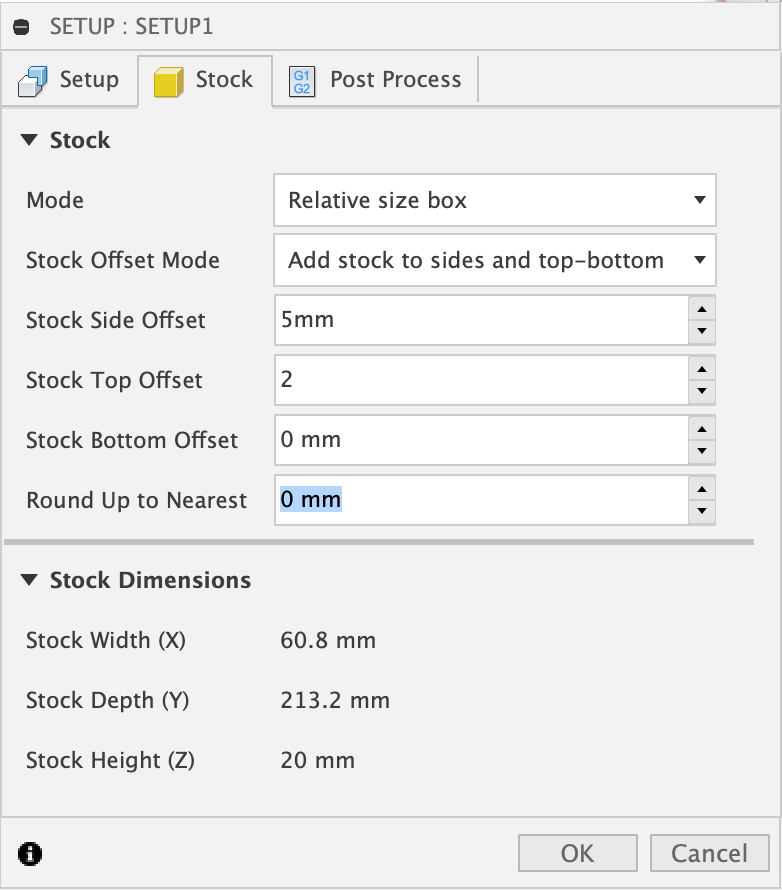The height and width of the screenshot is (890, 782).
Task: Open the Stock Offset Mode dropdown
Action: [494, 260]
